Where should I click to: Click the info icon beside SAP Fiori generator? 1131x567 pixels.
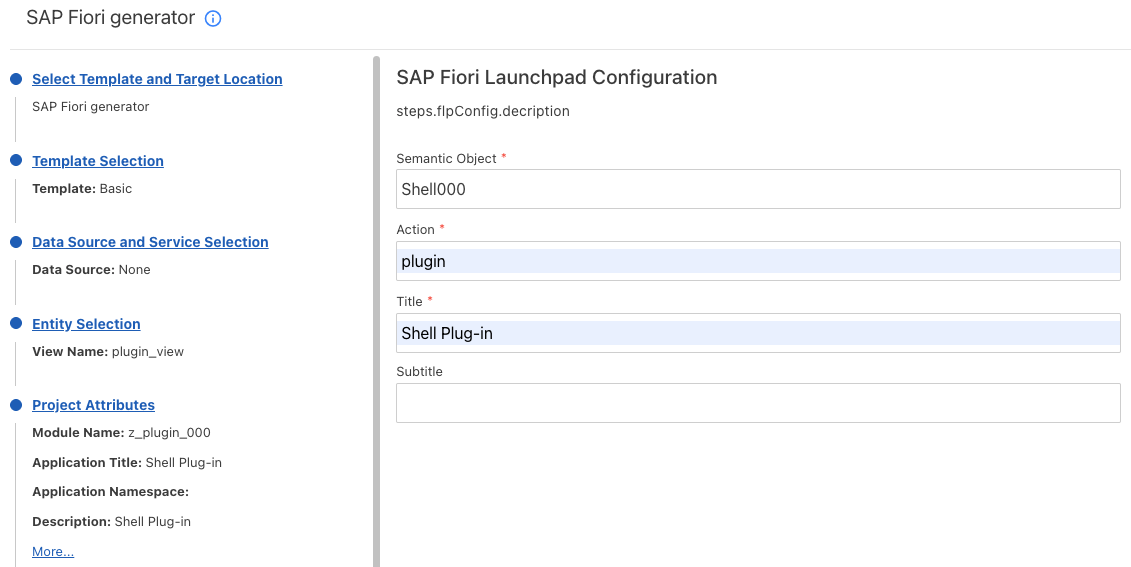213,19
